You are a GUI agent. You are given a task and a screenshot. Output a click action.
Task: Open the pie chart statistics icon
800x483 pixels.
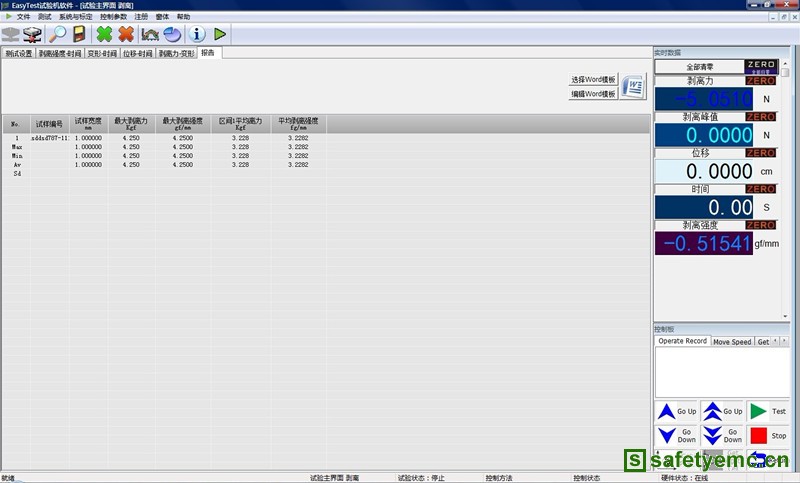coord(172,34)
